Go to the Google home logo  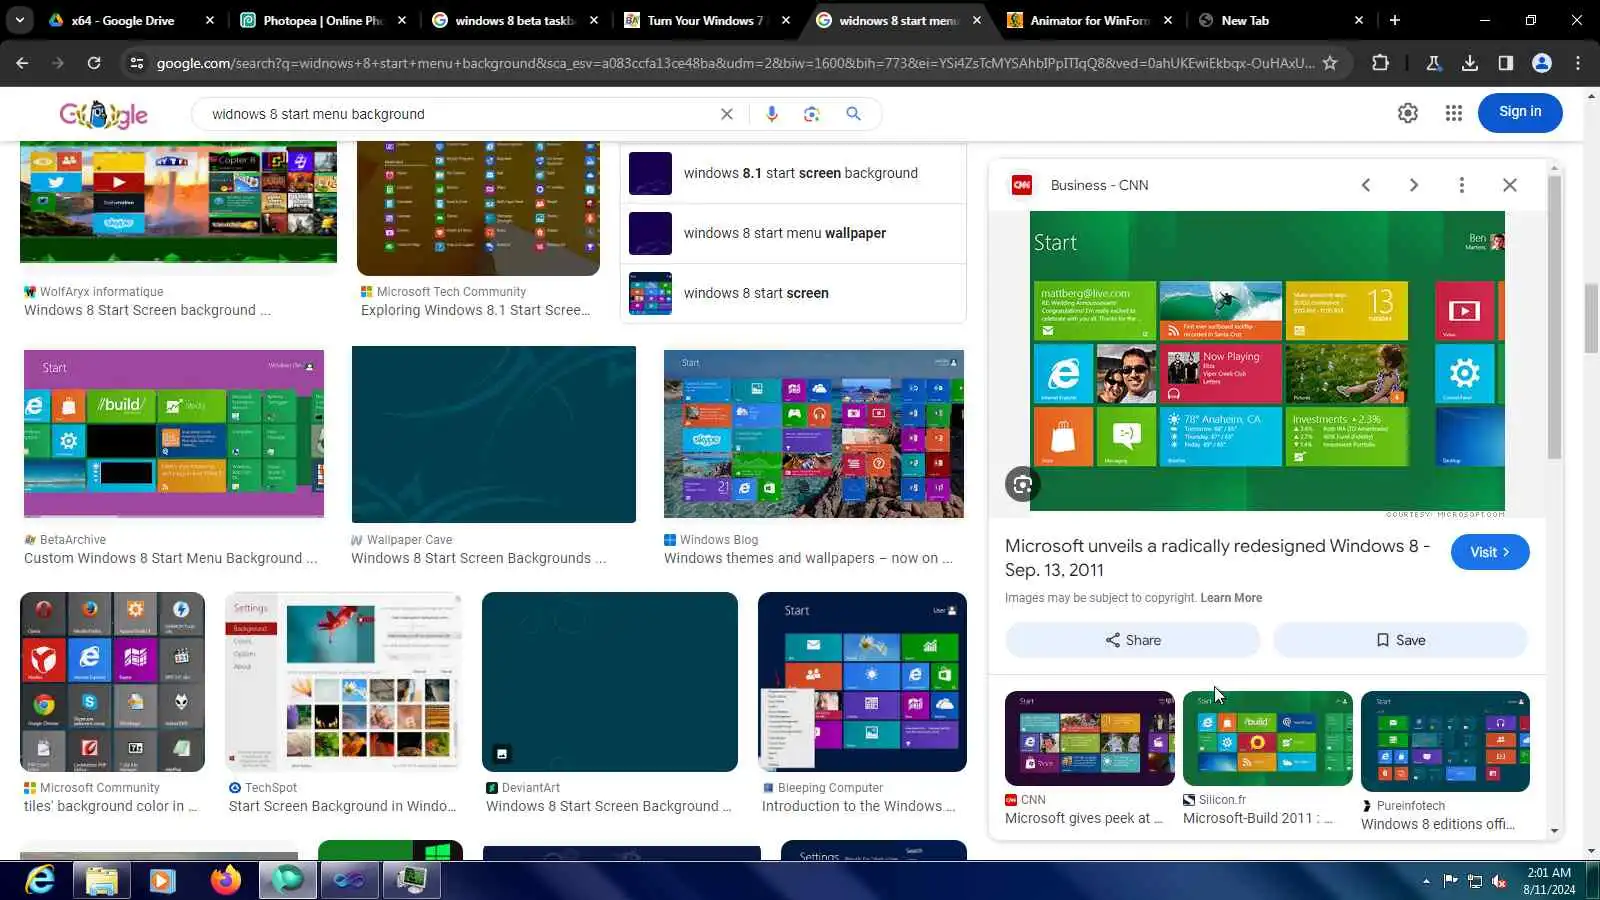(x=104, y=114)
